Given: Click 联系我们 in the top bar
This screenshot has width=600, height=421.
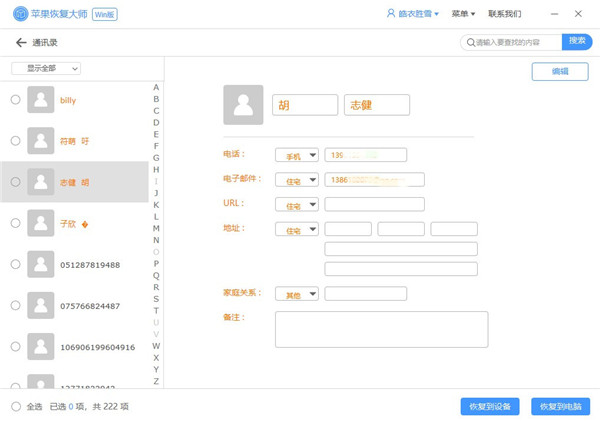Looking at the screenshot, I should point(504,14).
